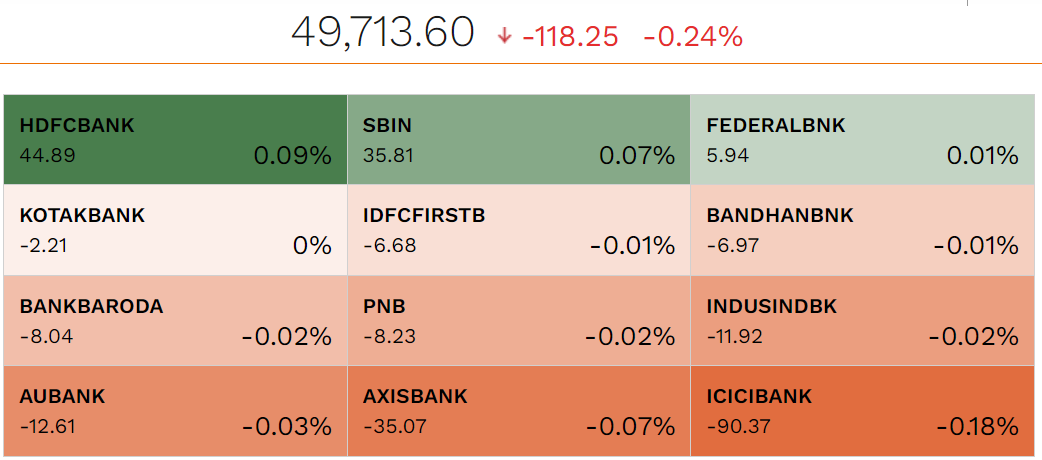The width and height of the screenshot is (1042, 460).
Task: Click the KOTAKBANK tile
Action: tap(175, 230)
